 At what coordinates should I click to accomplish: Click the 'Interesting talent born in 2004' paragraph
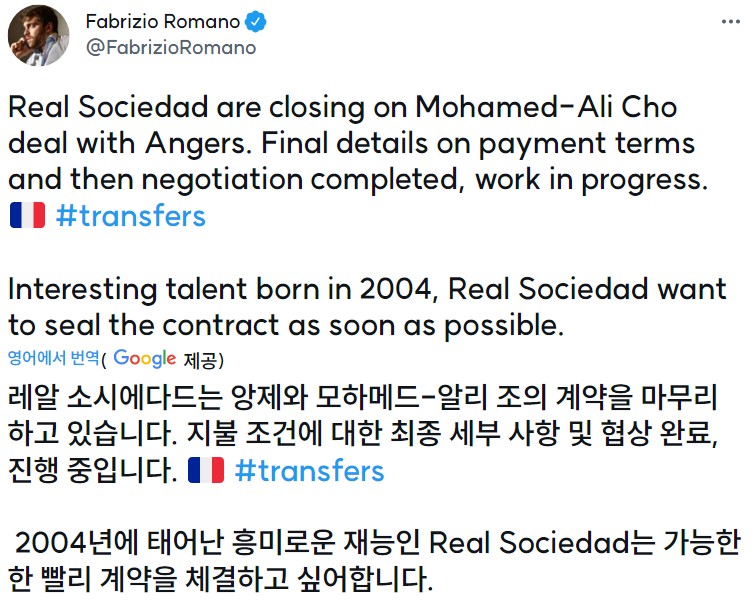[367, 307]
